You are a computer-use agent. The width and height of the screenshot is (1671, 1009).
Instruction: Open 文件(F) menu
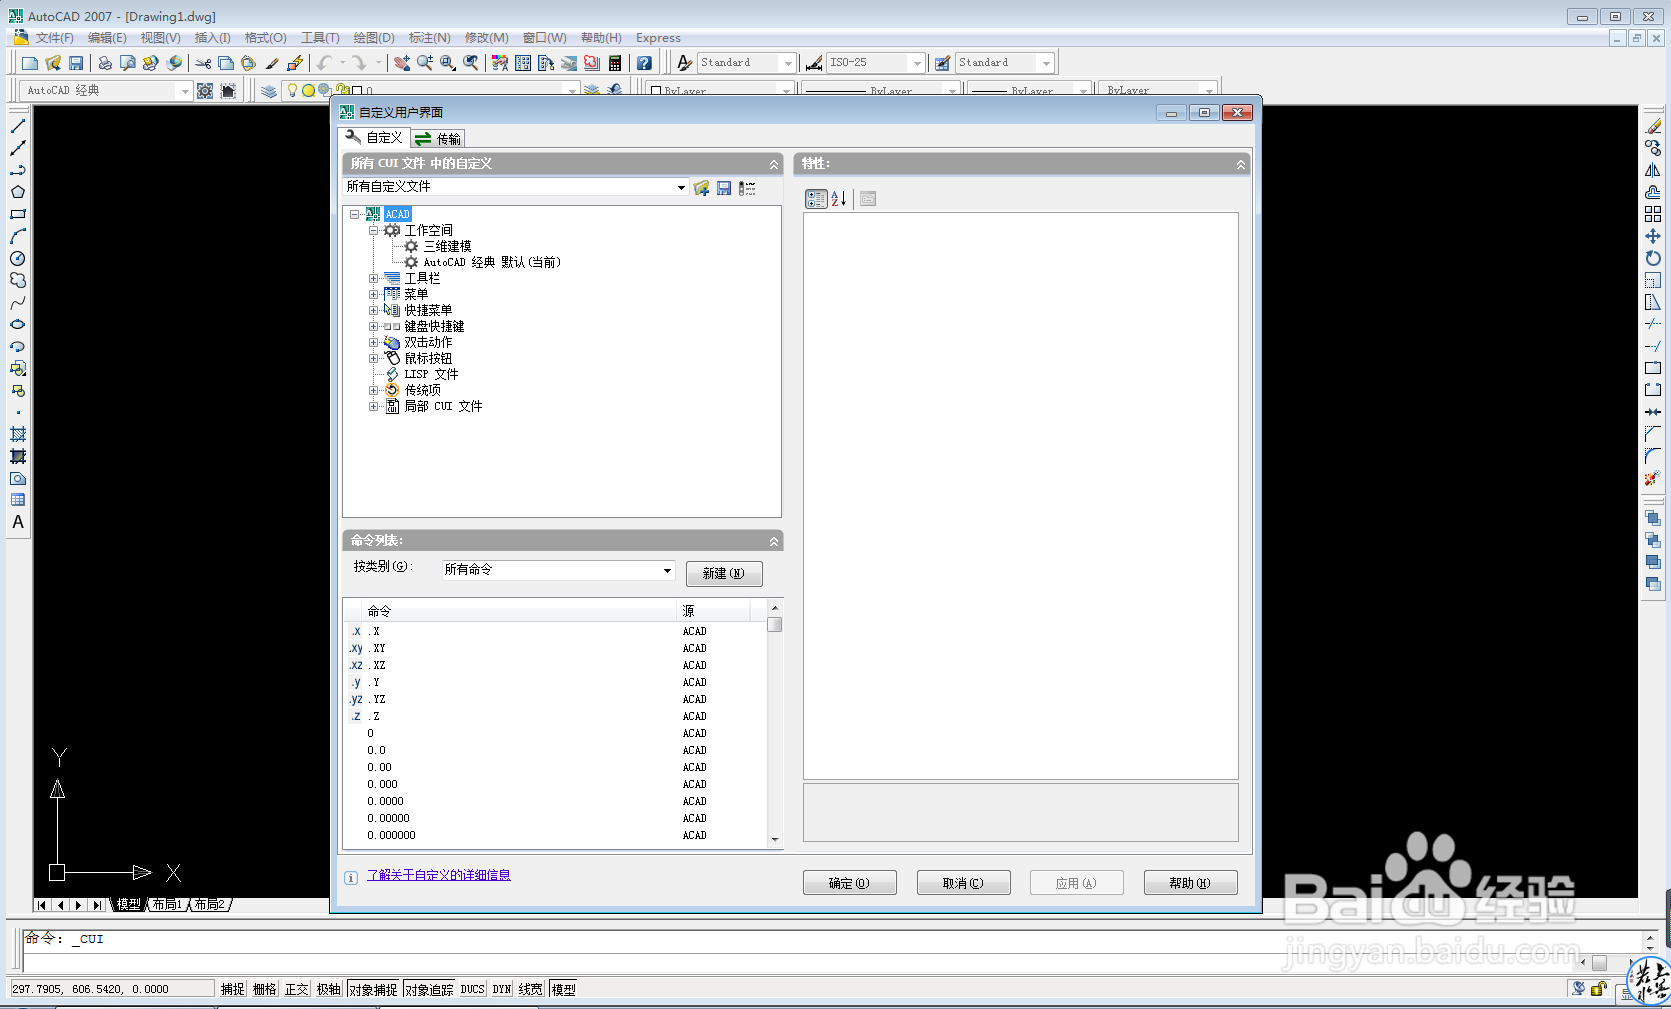click(54, 38)
